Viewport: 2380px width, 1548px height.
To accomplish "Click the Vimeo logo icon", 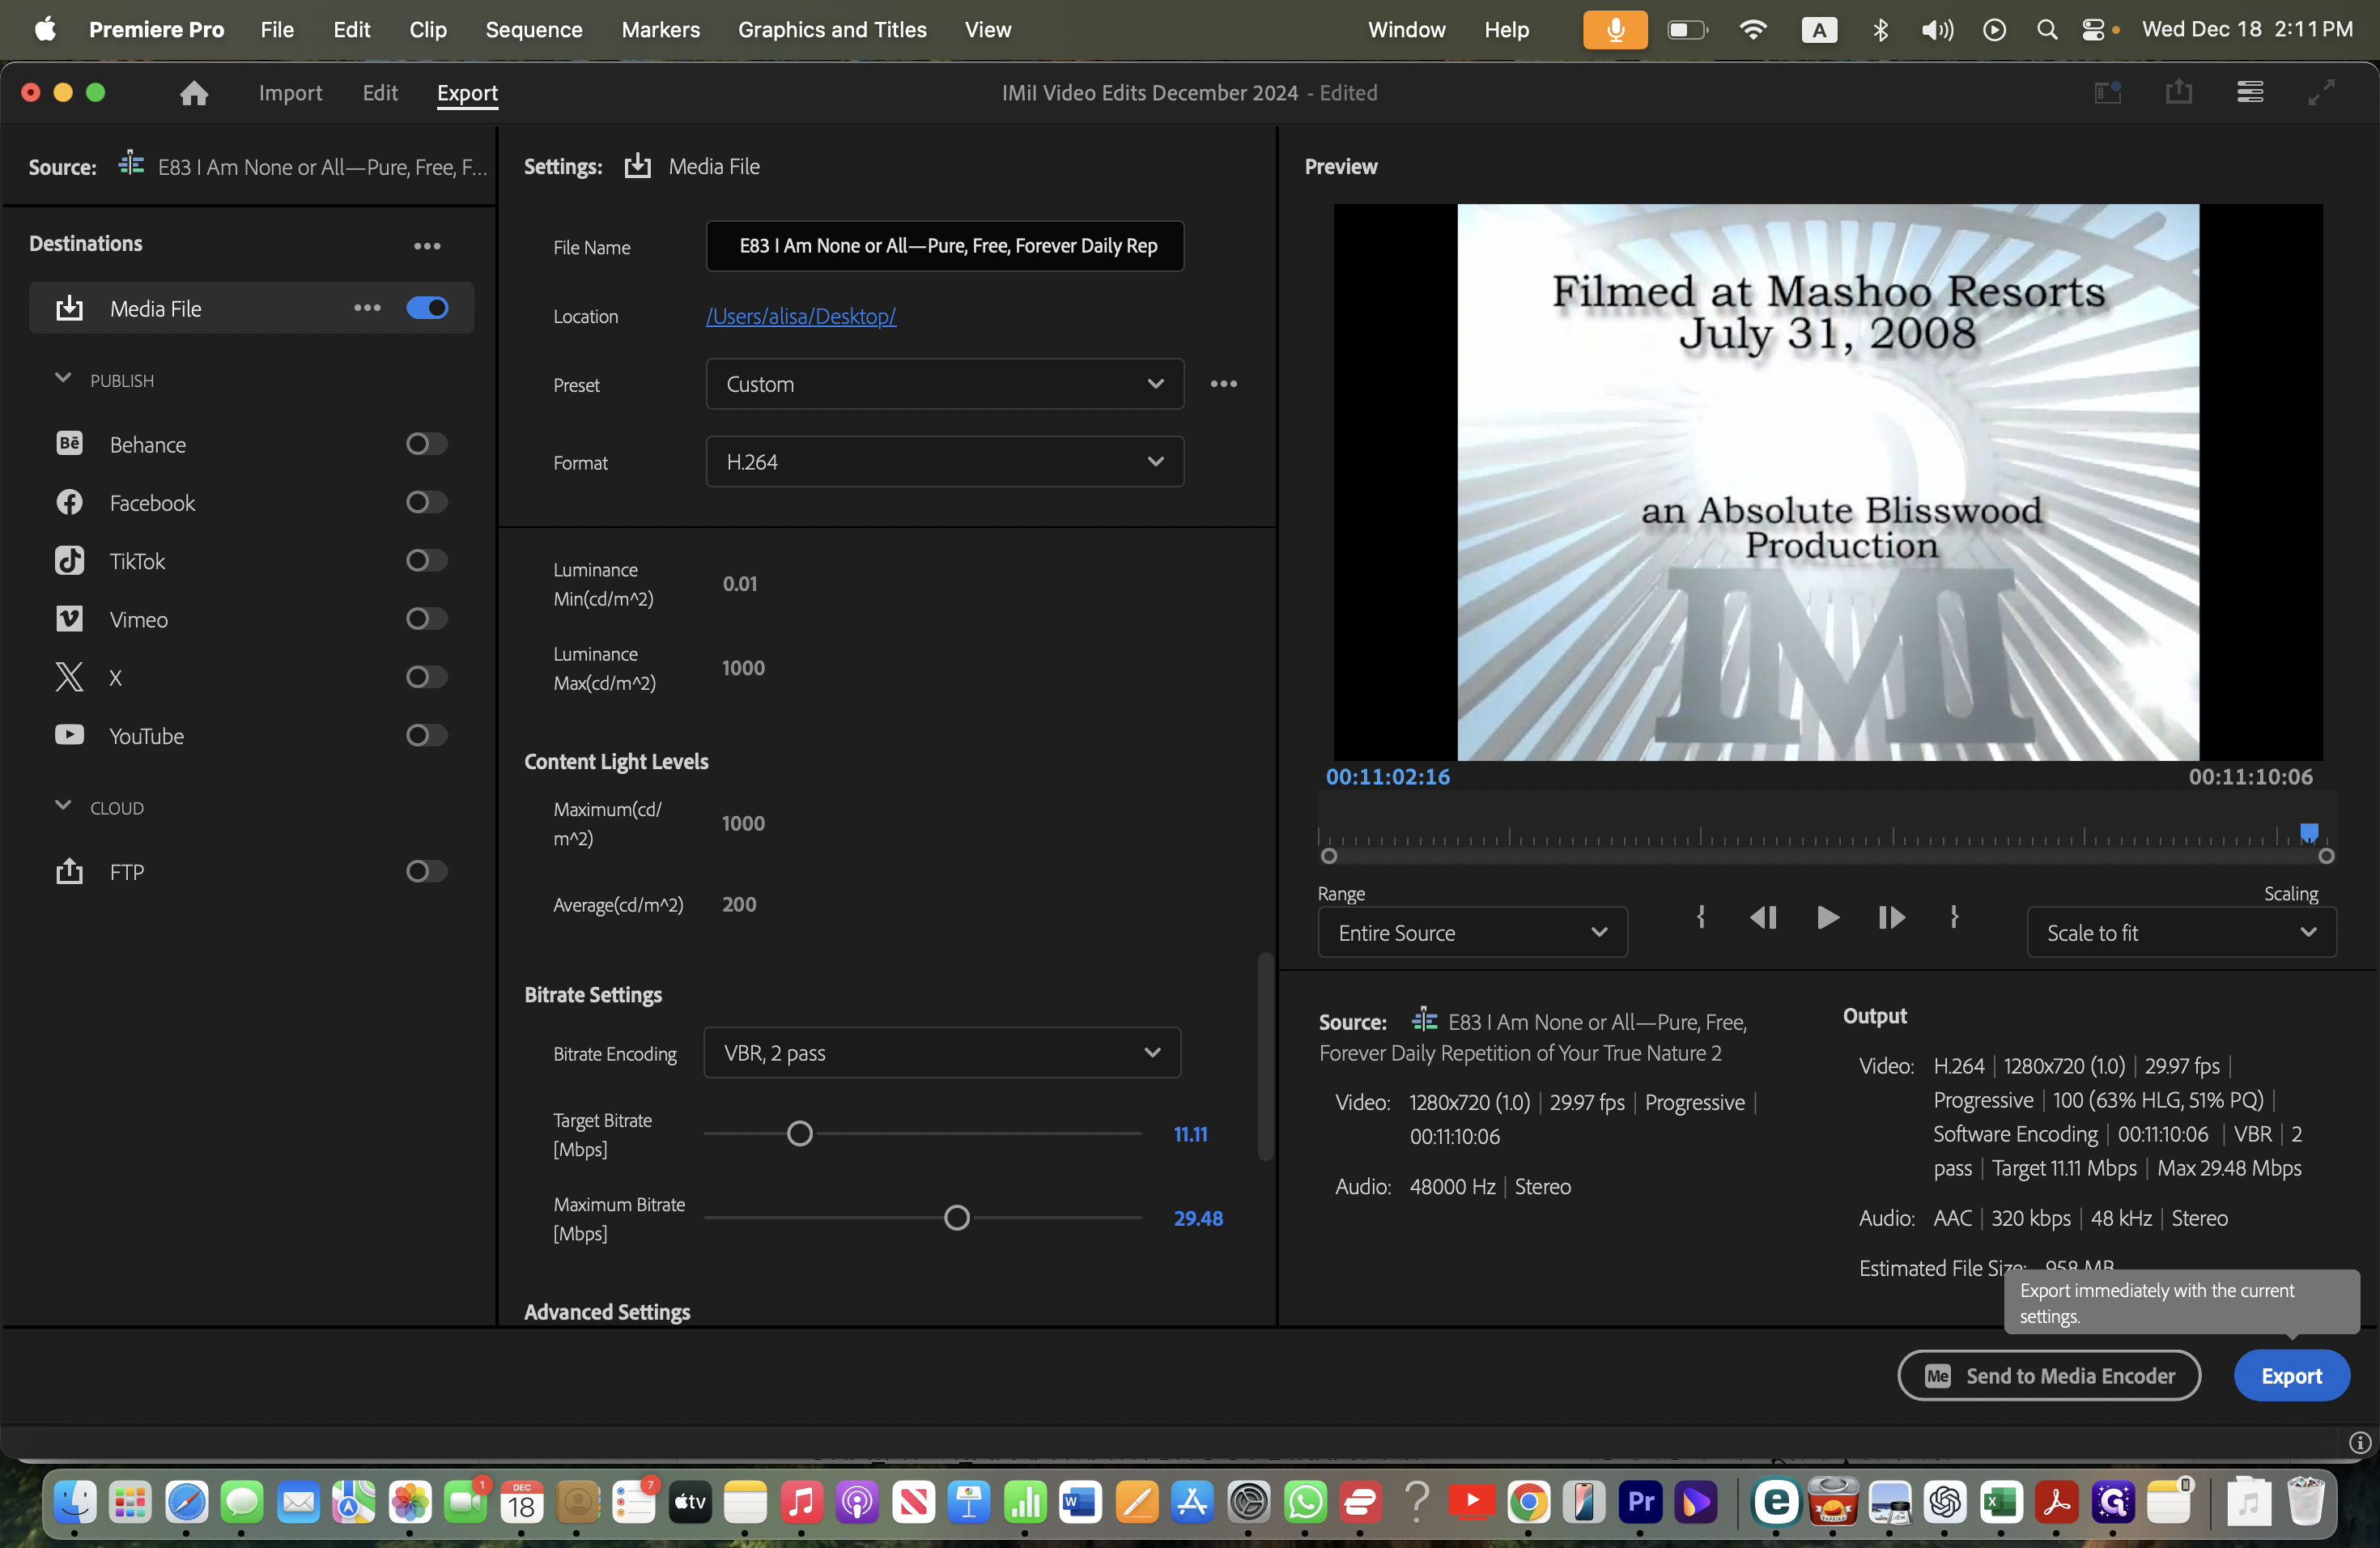I will 69,619.
